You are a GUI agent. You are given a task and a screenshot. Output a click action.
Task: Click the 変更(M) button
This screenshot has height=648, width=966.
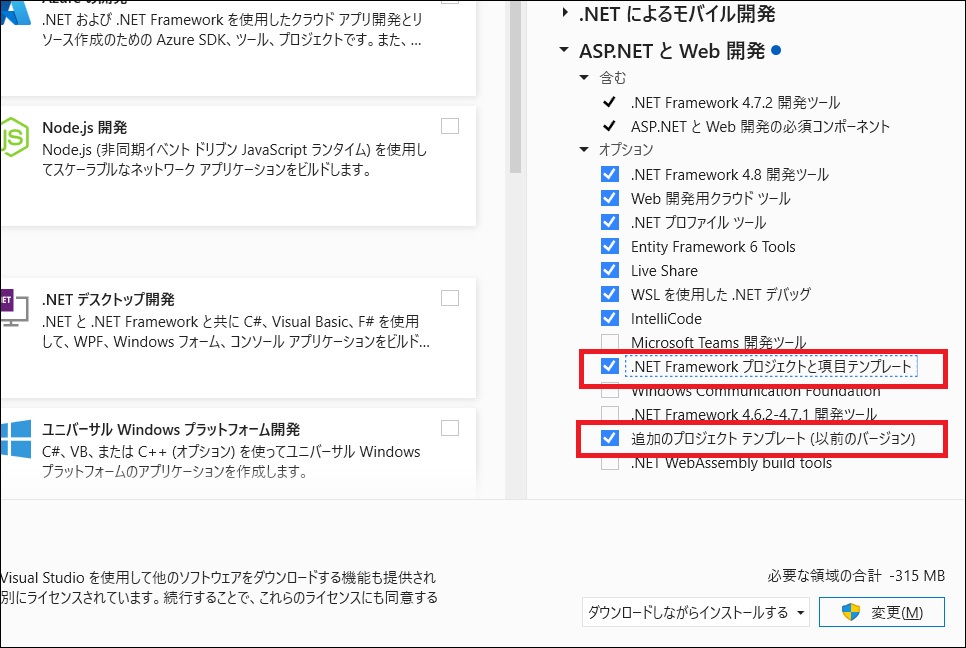tap(882, 612)
